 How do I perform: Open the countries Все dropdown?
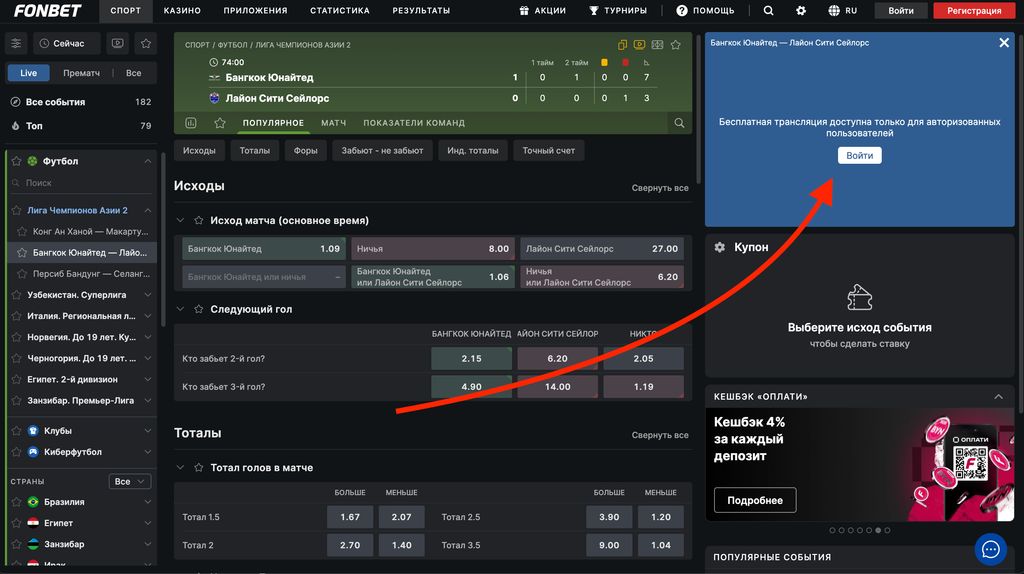[129, 481]
